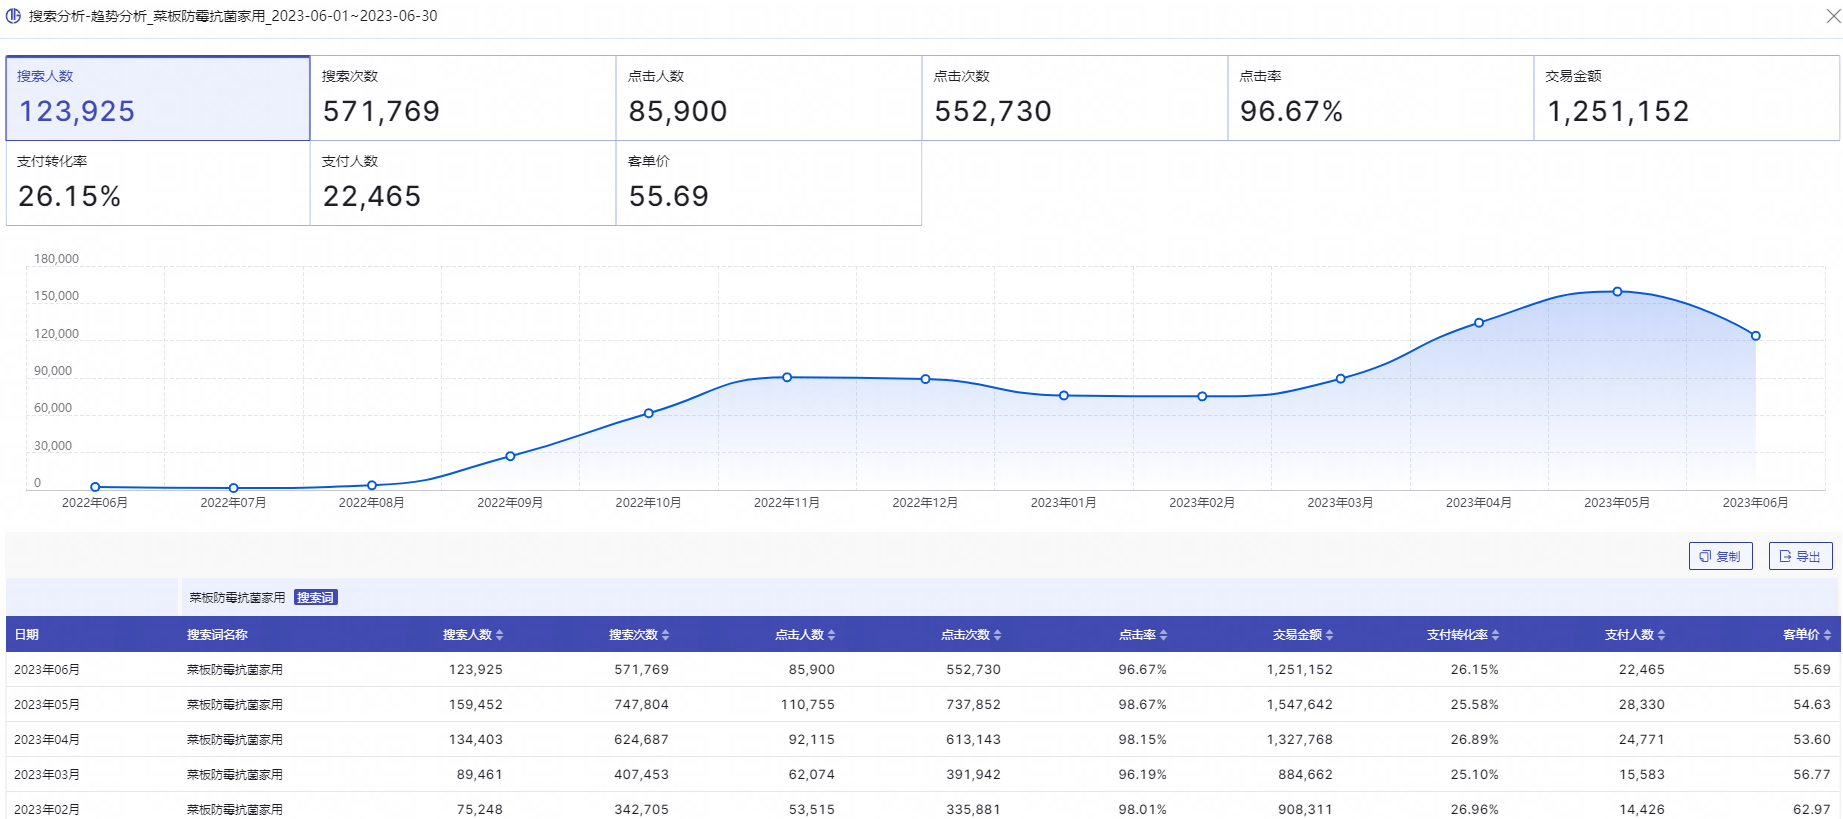Select the 搜索人数 metric card
1843x819 pixels.
point(158,98)
